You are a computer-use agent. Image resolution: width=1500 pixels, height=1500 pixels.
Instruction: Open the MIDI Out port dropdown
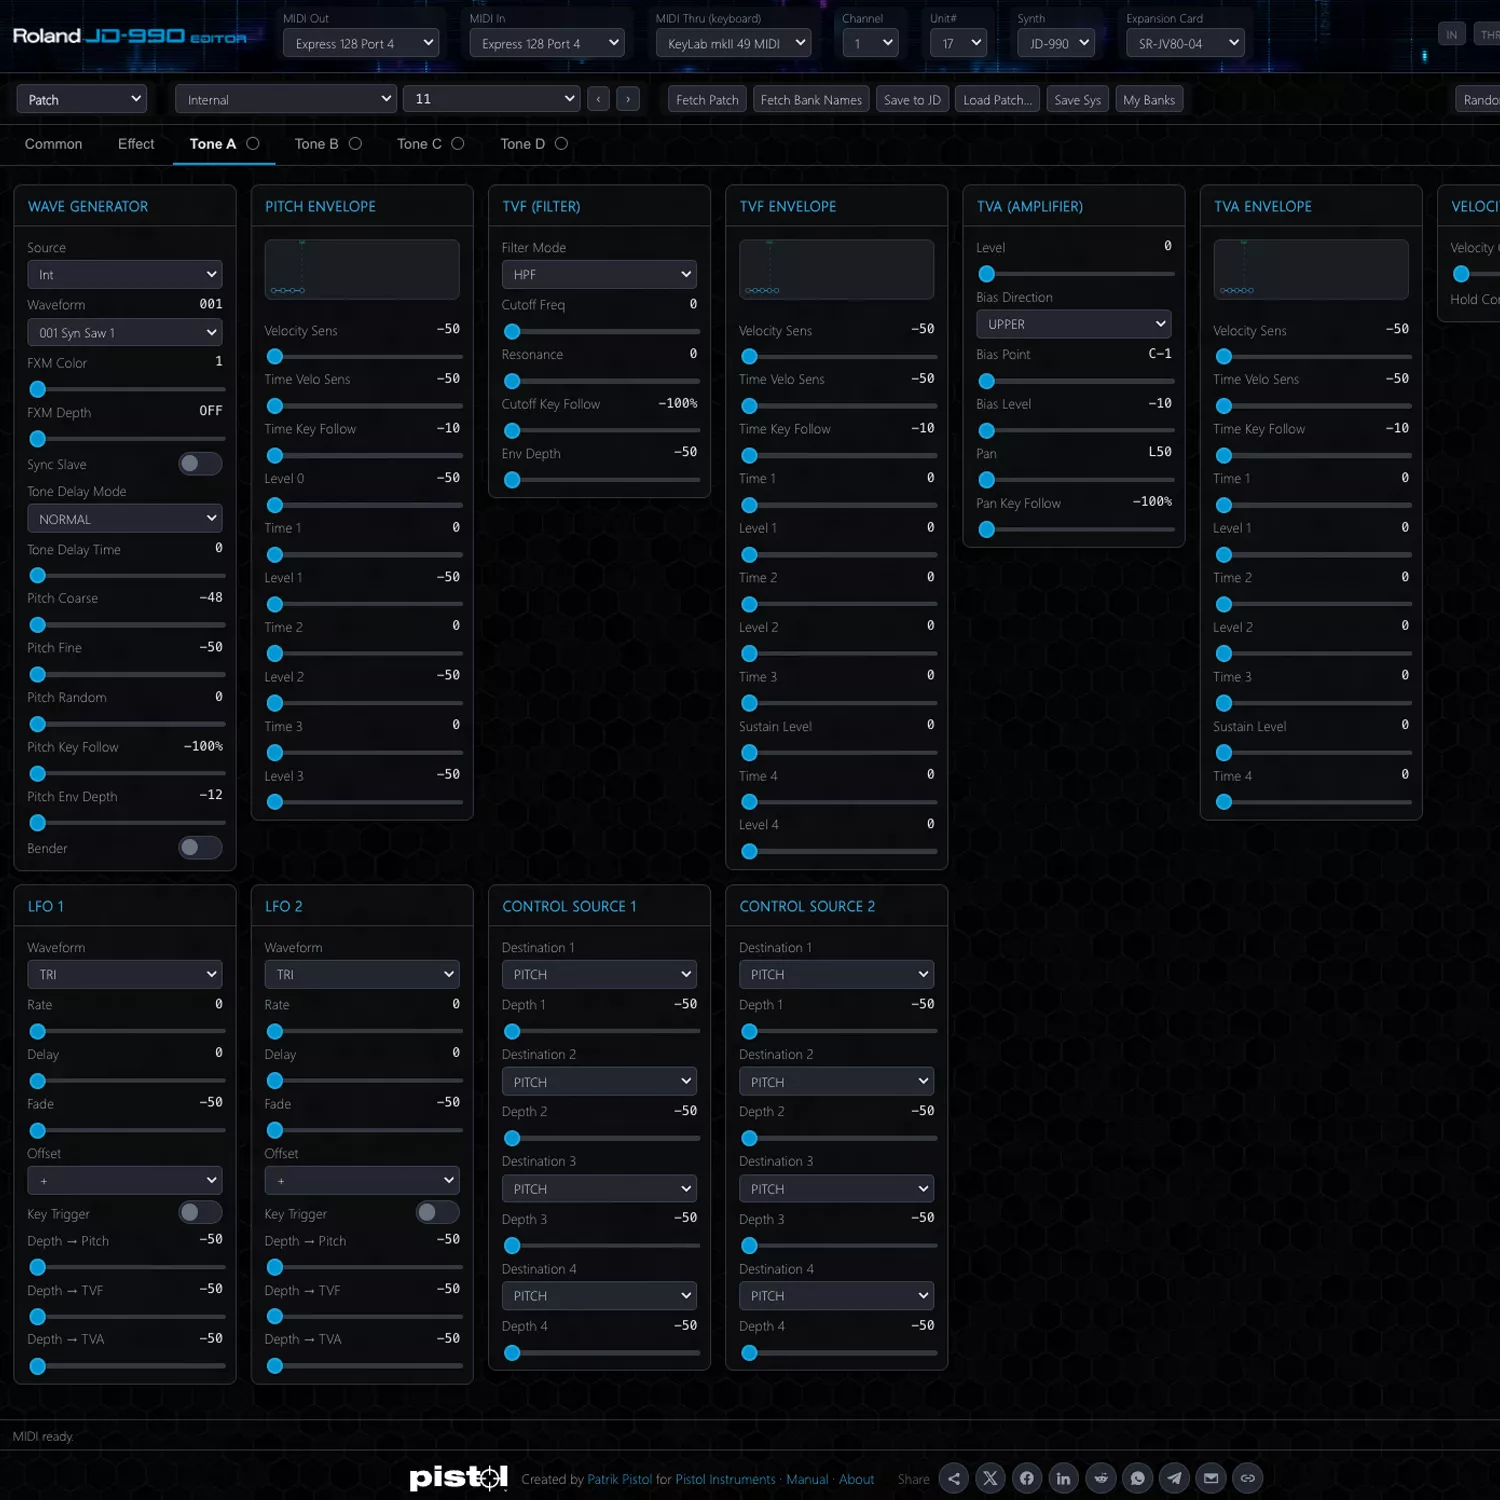pos(361,43)
